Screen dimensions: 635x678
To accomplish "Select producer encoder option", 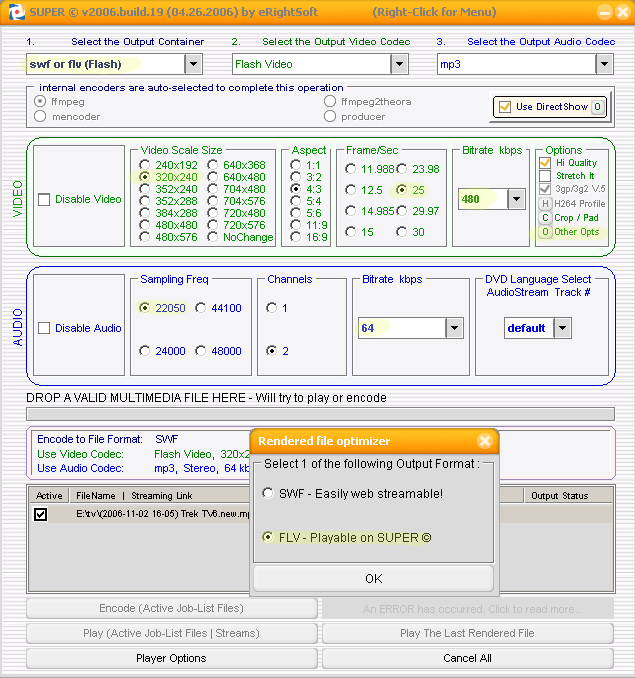I will pos(330,116).
